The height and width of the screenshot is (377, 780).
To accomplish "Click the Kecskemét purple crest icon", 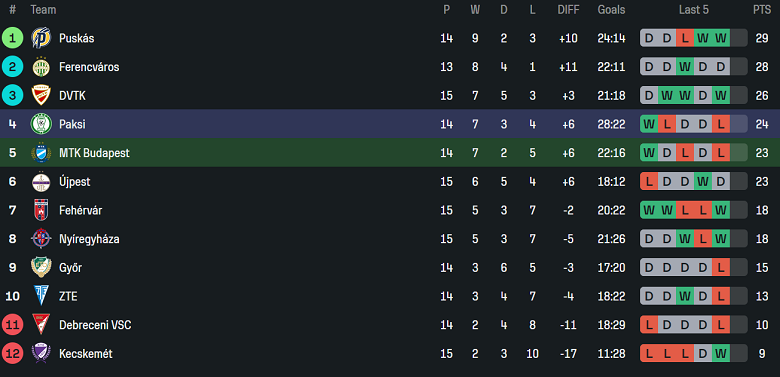I will [41, 354].
